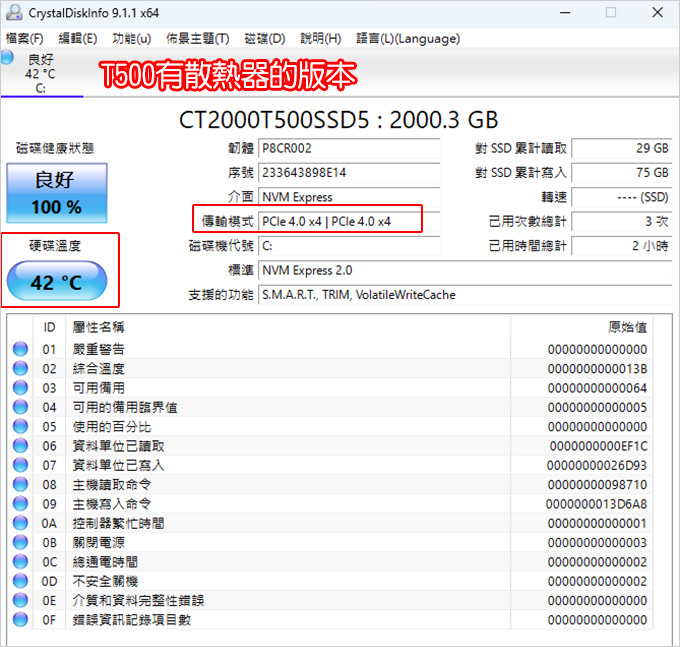Click the status orb for attribute 04 可用的備用臨界值
This screenshot has width=680, height=647.
[20, 407]
